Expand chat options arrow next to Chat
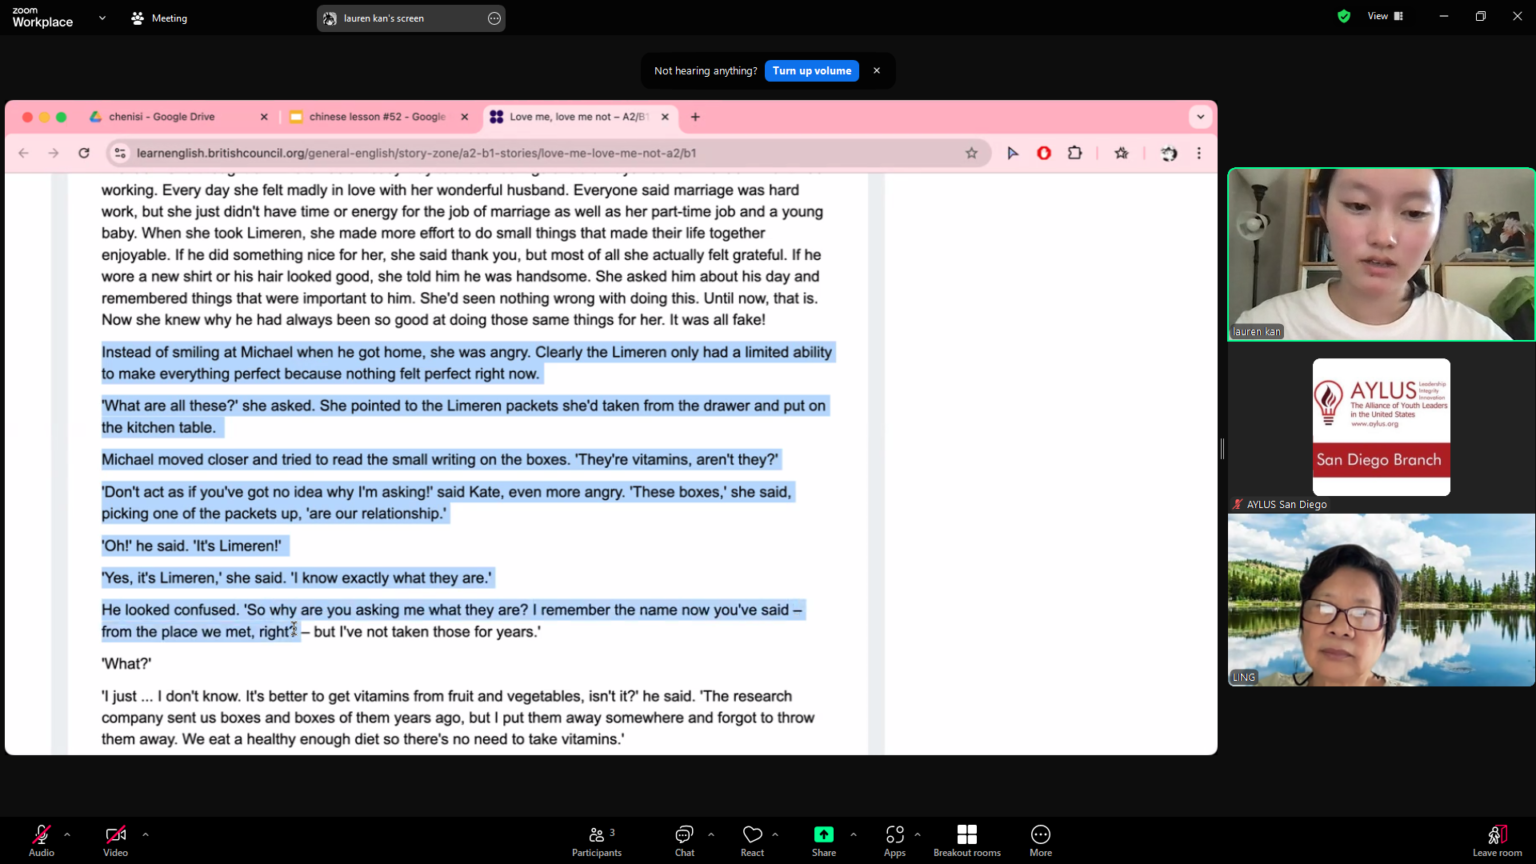 tap(711, 834)
